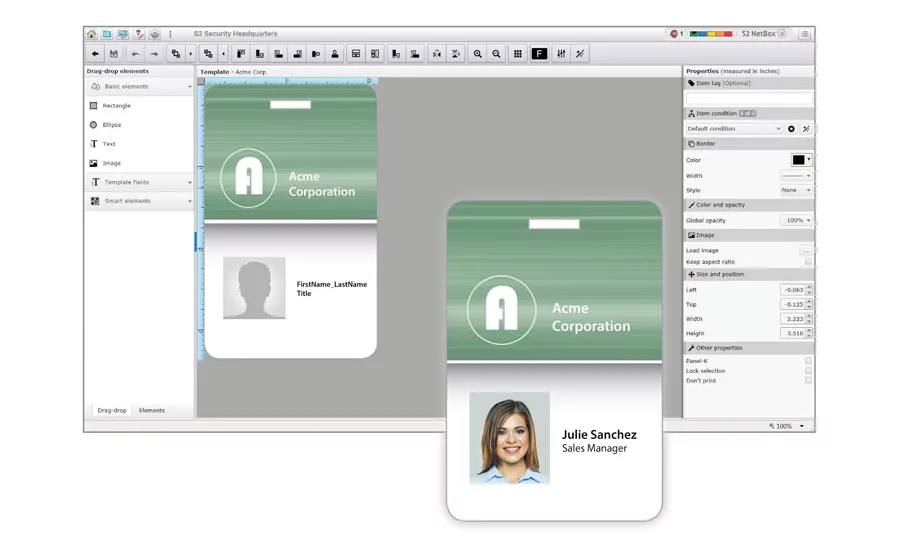Click the Acme Corp breadcrumb text
900x550 pixels.
pos(251,72)
